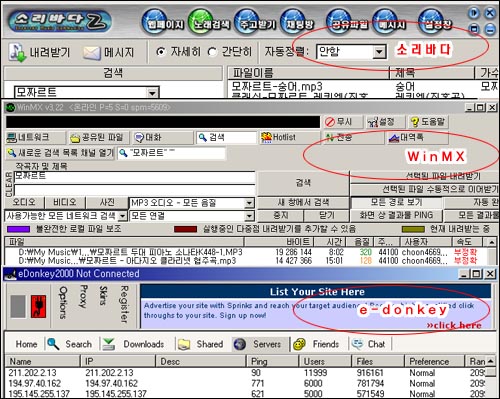Click the WinMX title bar logo icon
Image resolution: width=500 pixels, height=399 pixels.
click(11, 107)
